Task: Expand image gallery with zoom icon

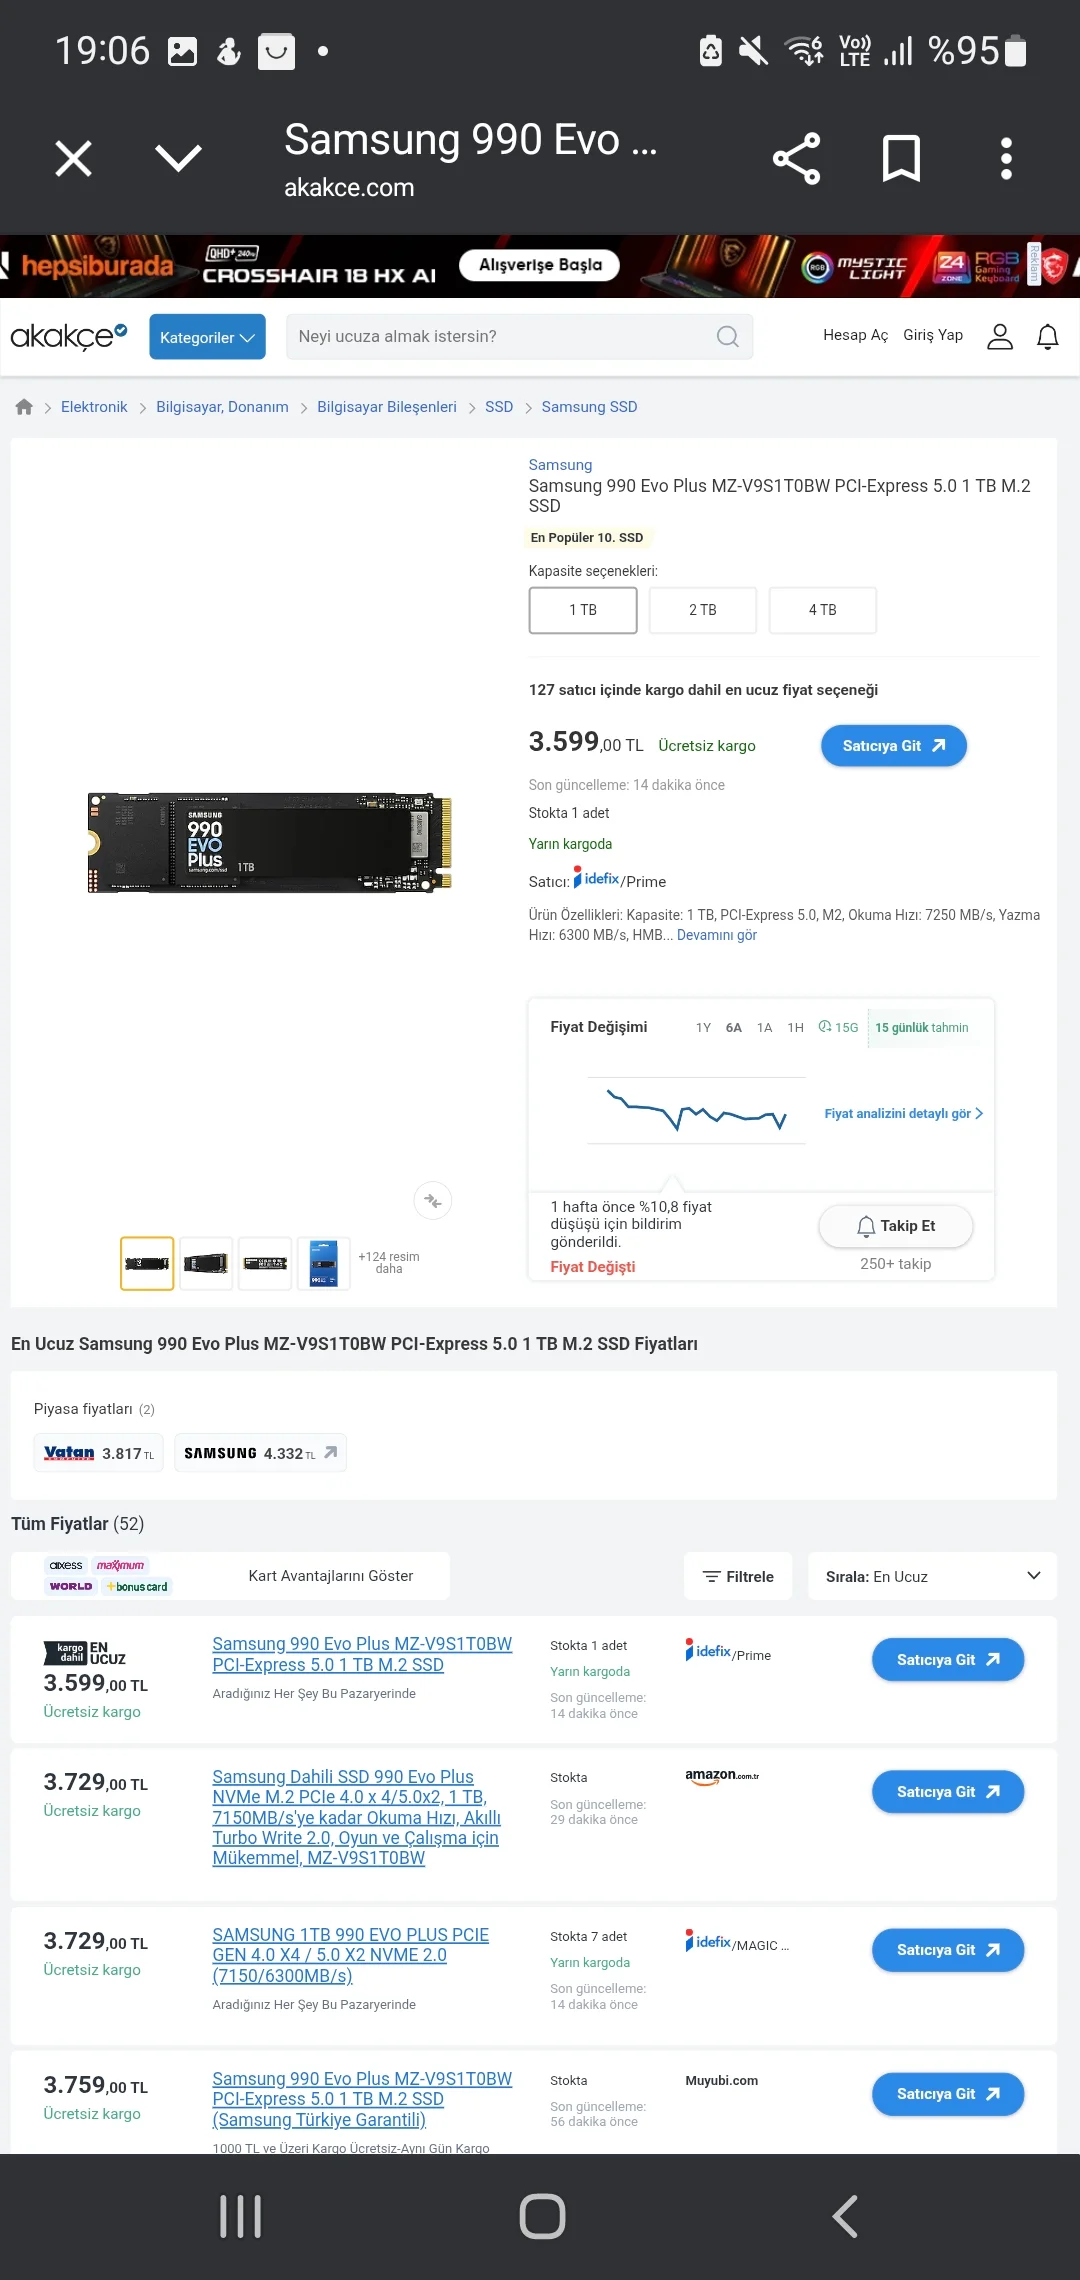Action: tap(433, 1201)
